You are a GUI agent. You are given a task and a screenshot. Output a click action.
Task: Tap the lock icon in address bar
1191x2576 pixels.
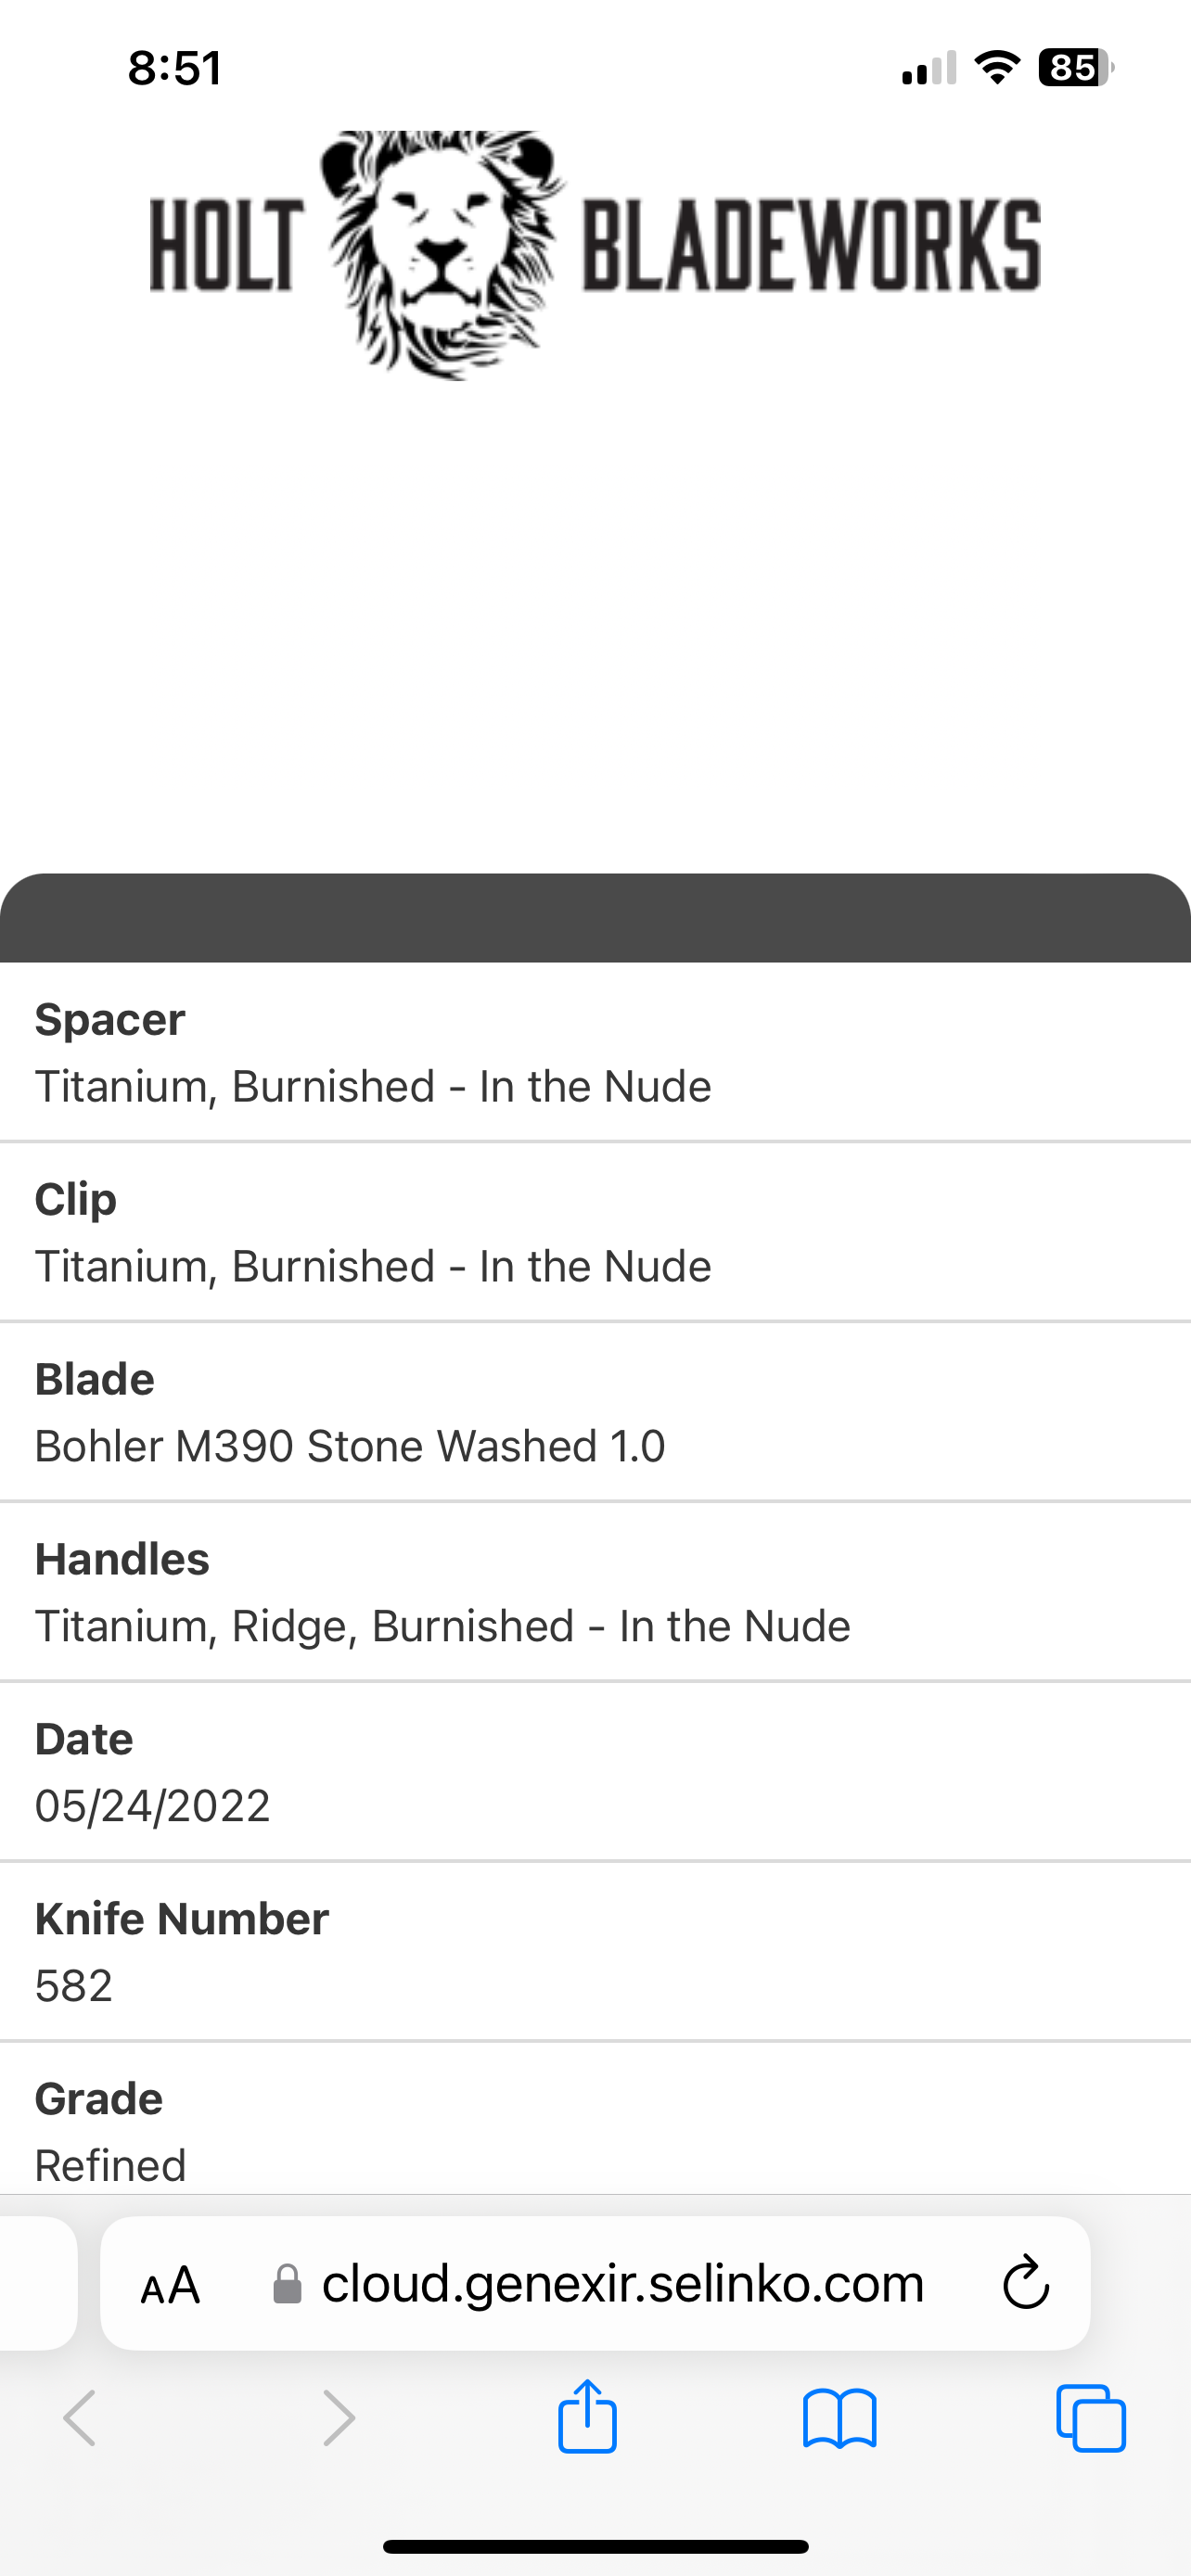click(288, 2284)
